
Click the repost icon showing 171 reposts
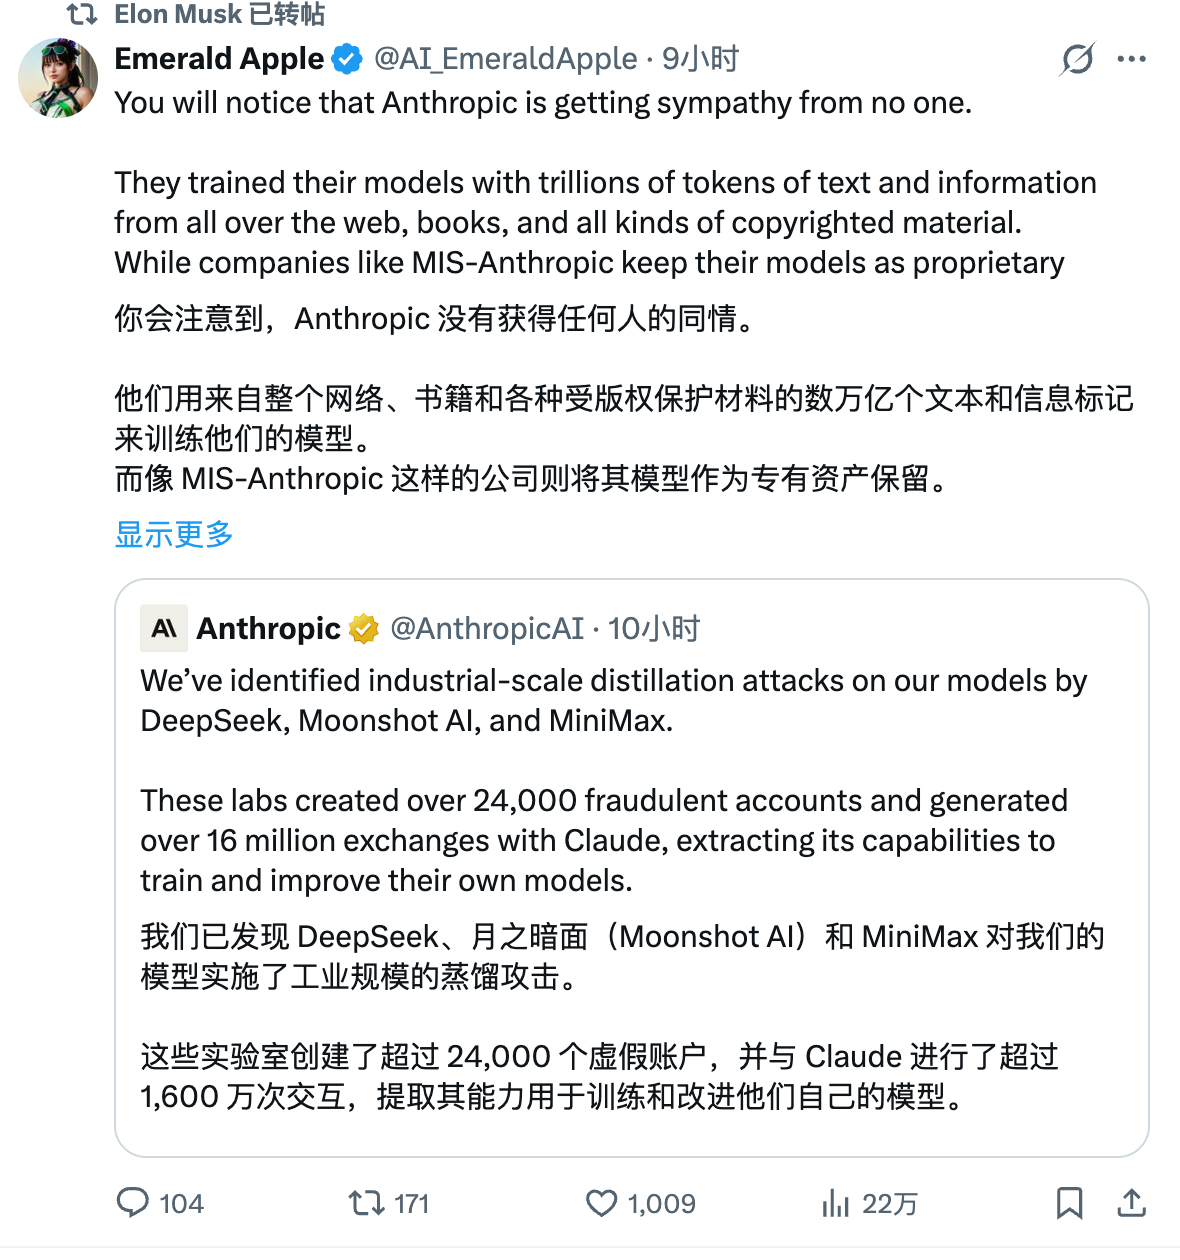click(369, 1204)
